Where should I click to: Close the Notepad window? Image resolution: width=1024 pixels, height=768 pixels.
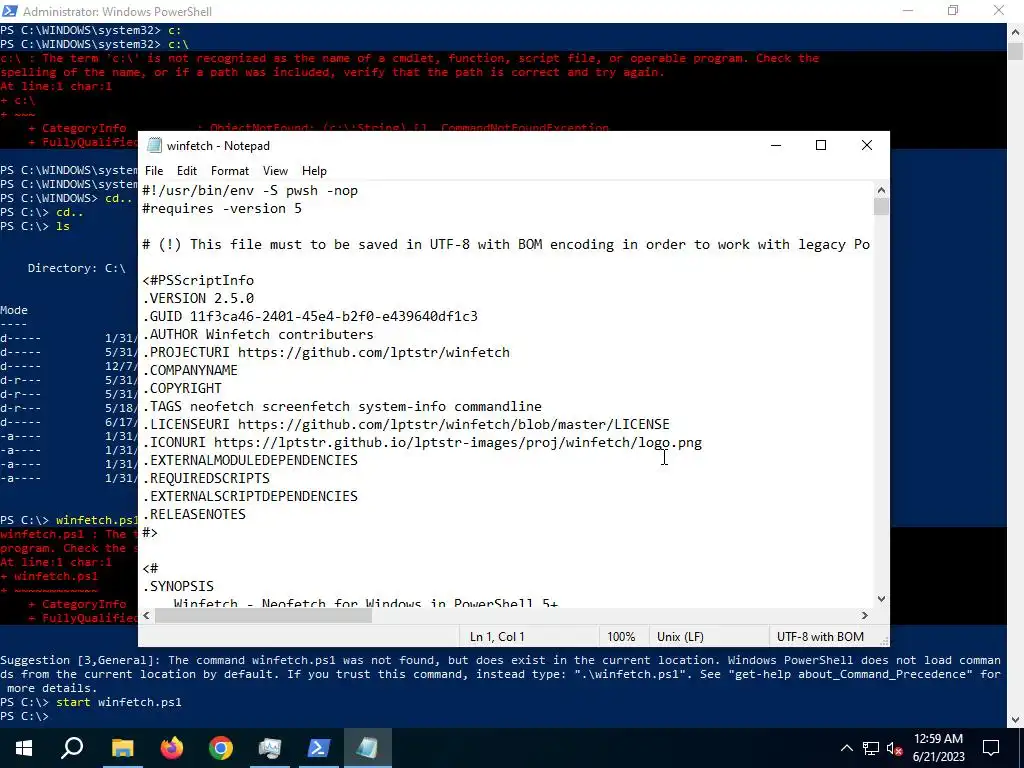click(x=867, y=145)
